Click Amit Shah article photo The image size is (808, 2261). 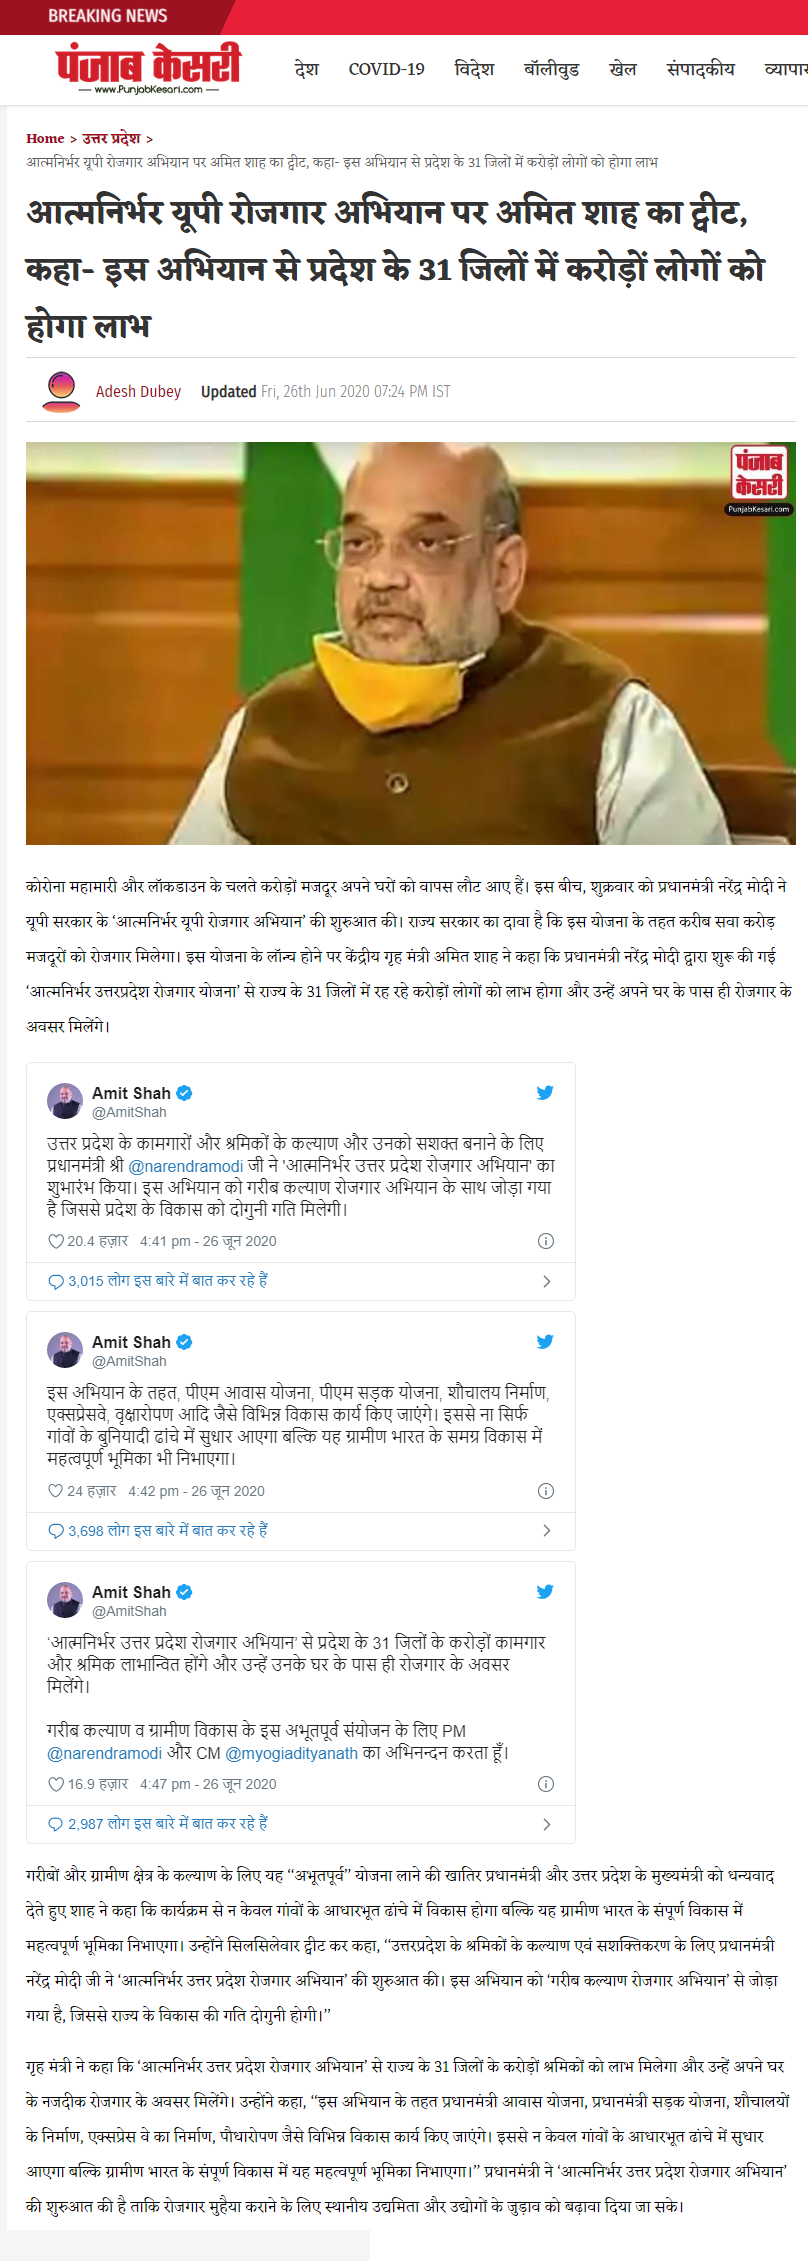[x=411, y=643]
